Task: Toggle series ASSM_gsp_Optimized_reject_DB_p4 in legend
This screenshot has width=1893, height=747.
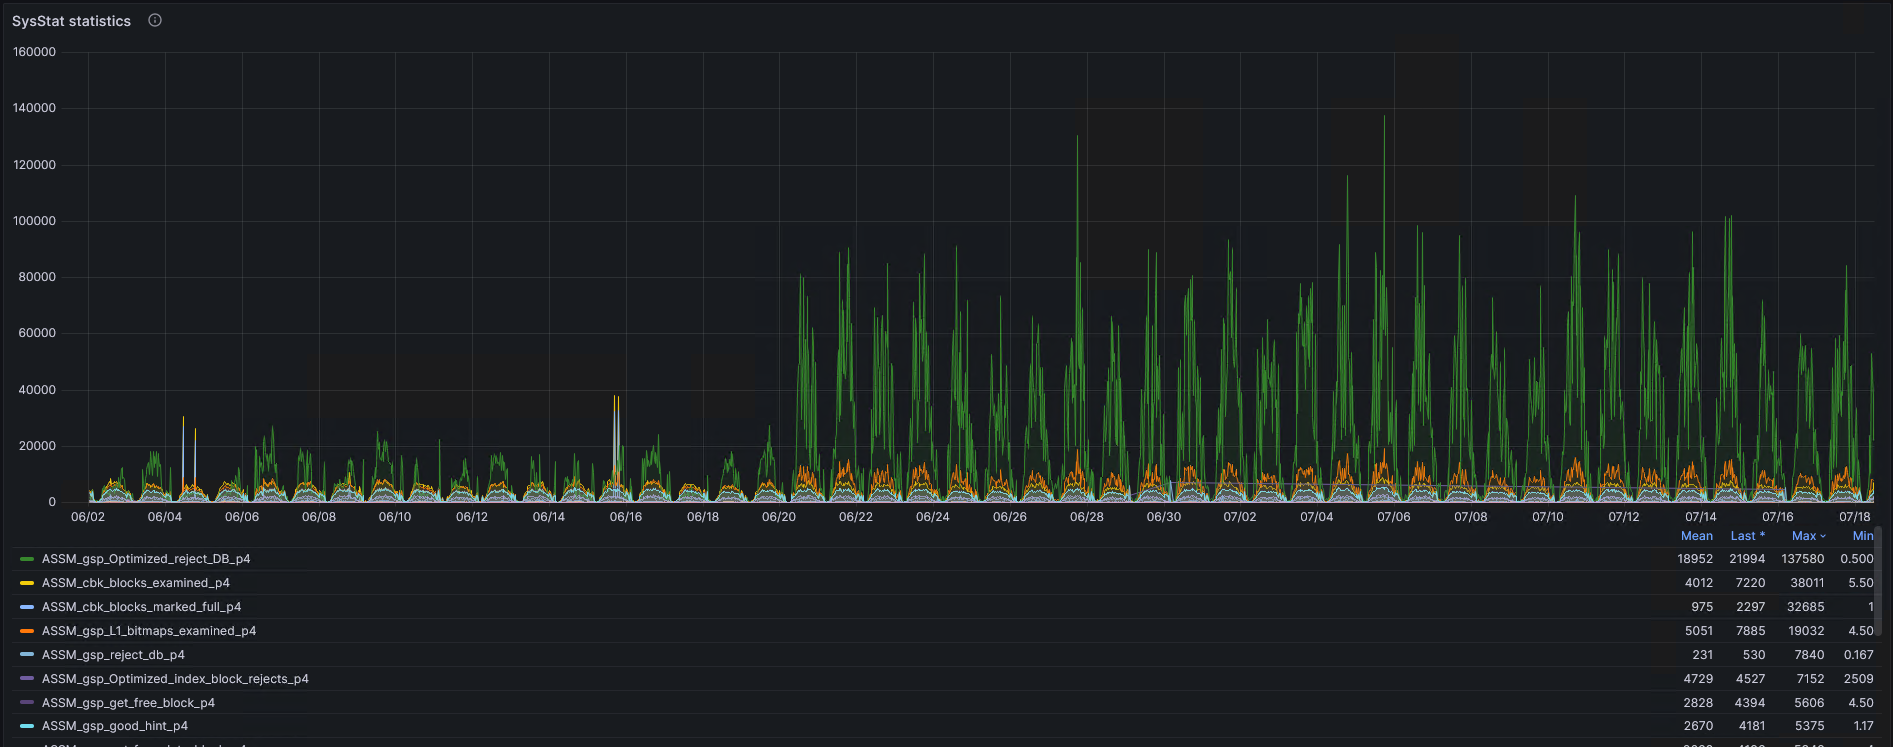Action: click(146, 559)
